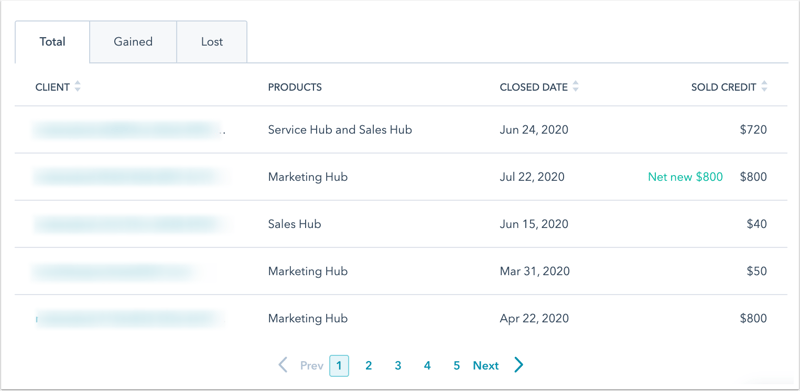Click the $720 sold credit value
Viewport: 800px width, 391px height.
click(x=754, y=130)
